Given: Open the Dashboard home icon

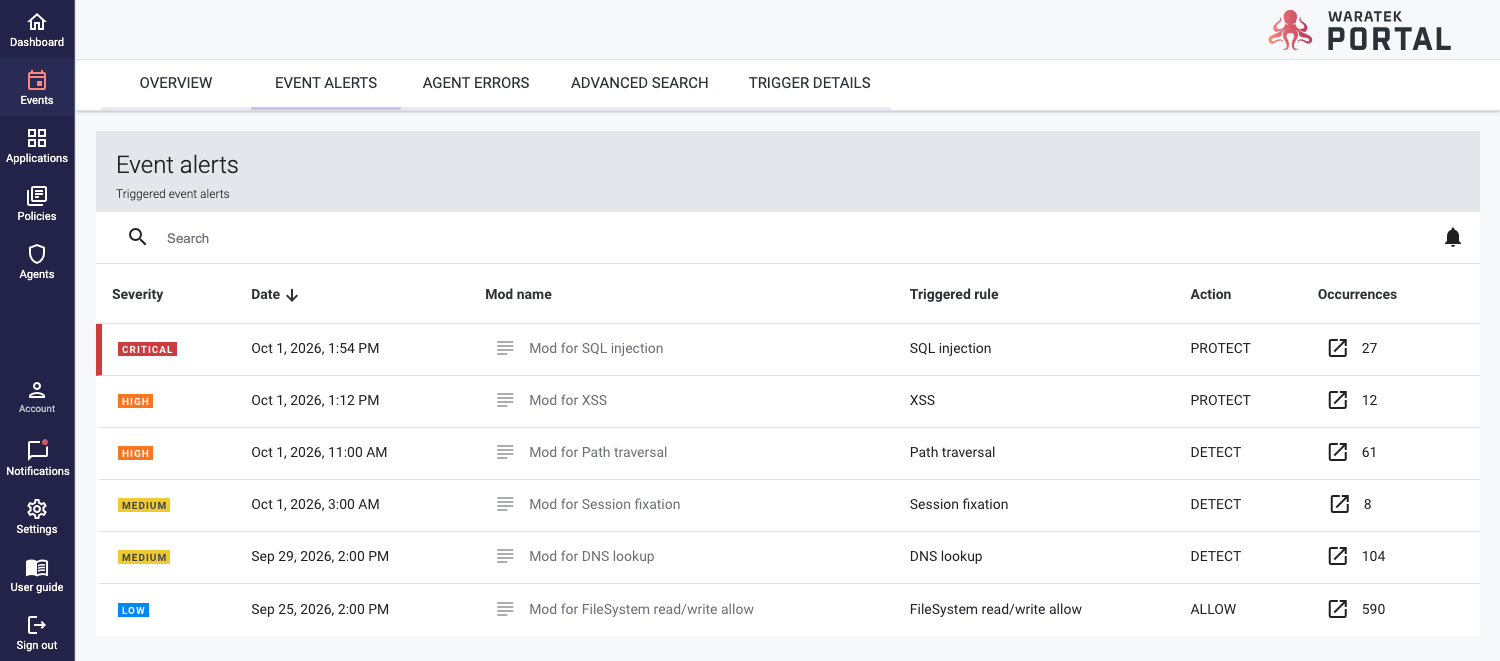Looking at the screenshot, I should pos(37,22).
